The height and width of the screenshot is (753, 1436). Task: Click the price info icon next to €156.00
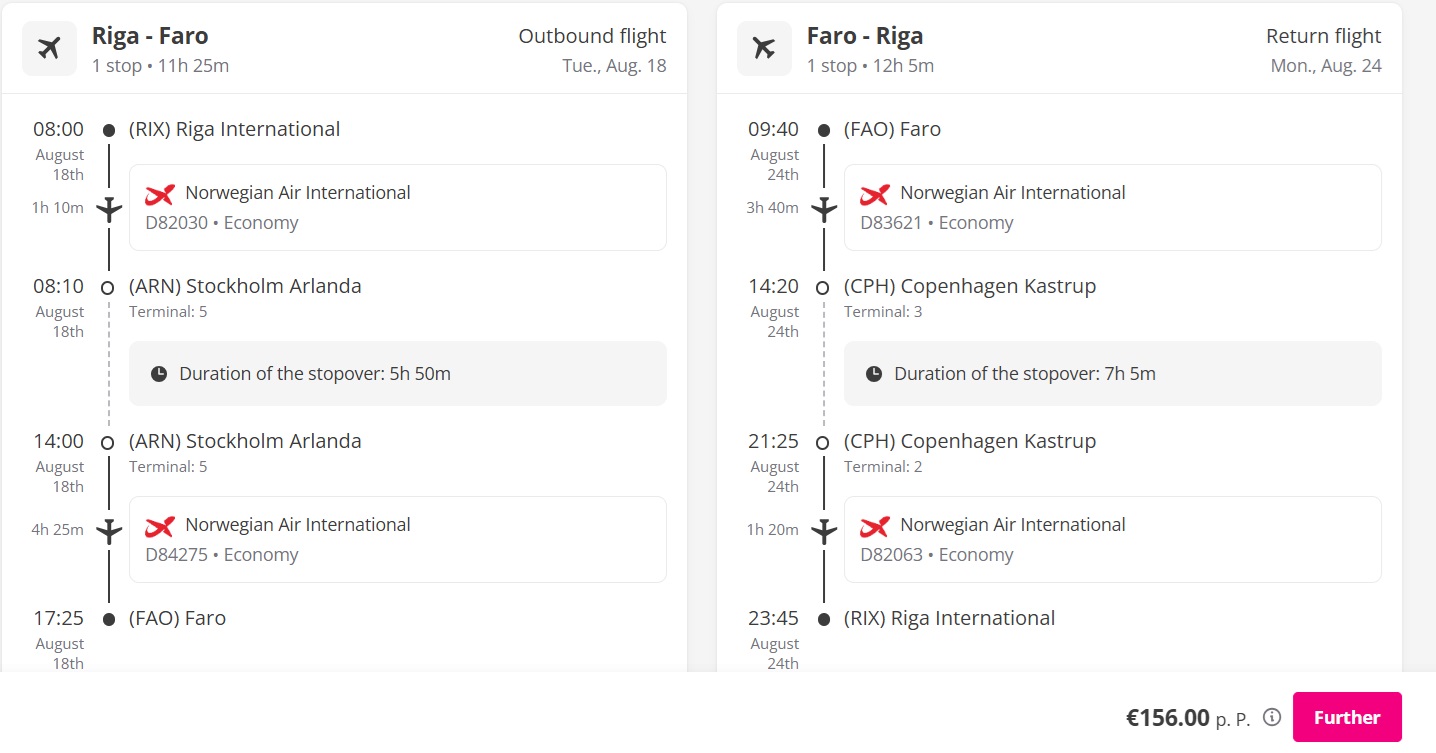click(x=1272, y=717)
